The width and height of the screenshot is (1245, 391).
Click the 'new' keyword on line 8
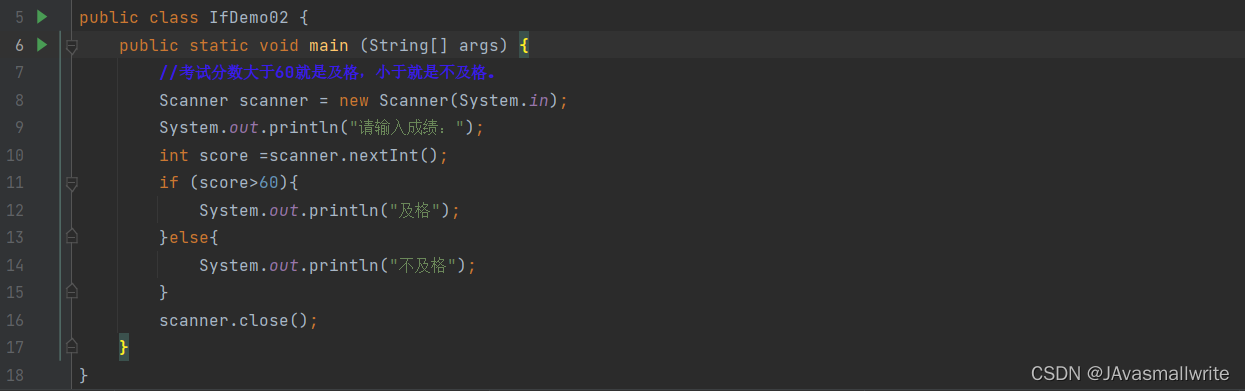pos(354,100)
